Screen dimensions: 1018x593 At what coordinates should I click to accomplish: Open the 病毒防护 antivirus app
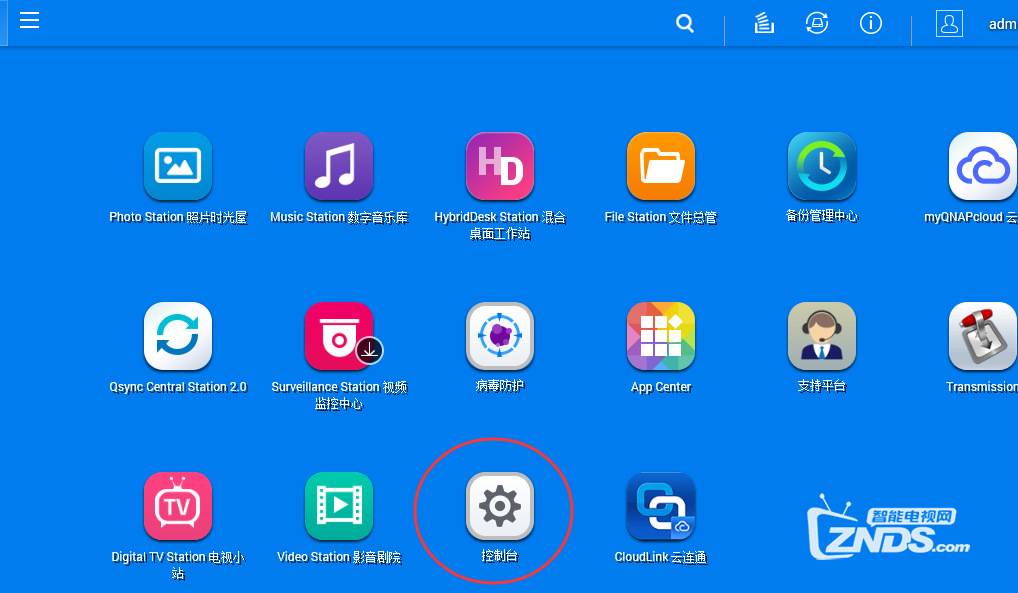tap(500, 336)
